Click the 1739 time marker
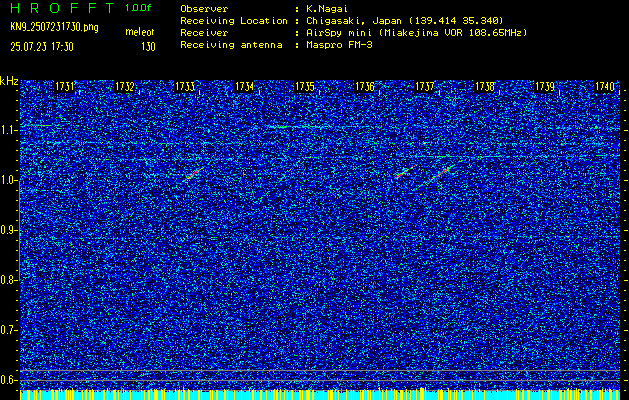 (545, 86)
